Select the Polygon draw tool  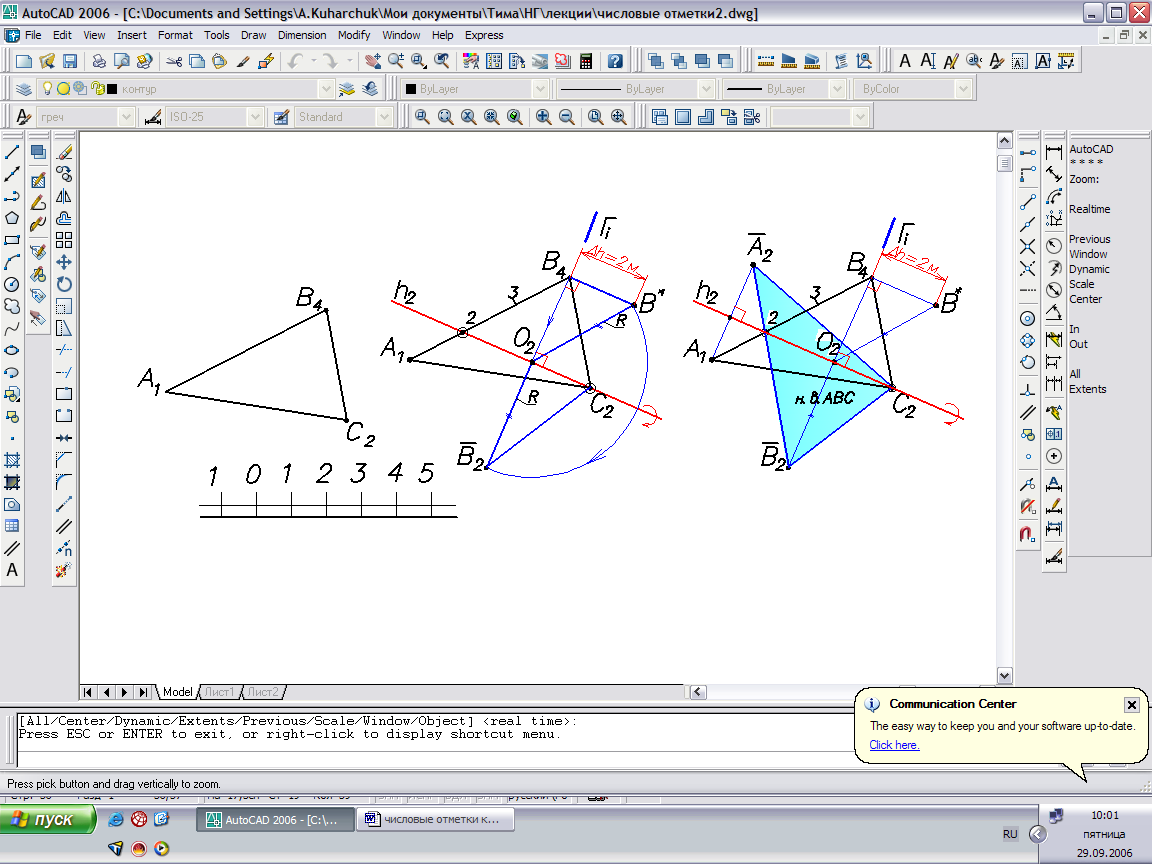tap(12, 218)
